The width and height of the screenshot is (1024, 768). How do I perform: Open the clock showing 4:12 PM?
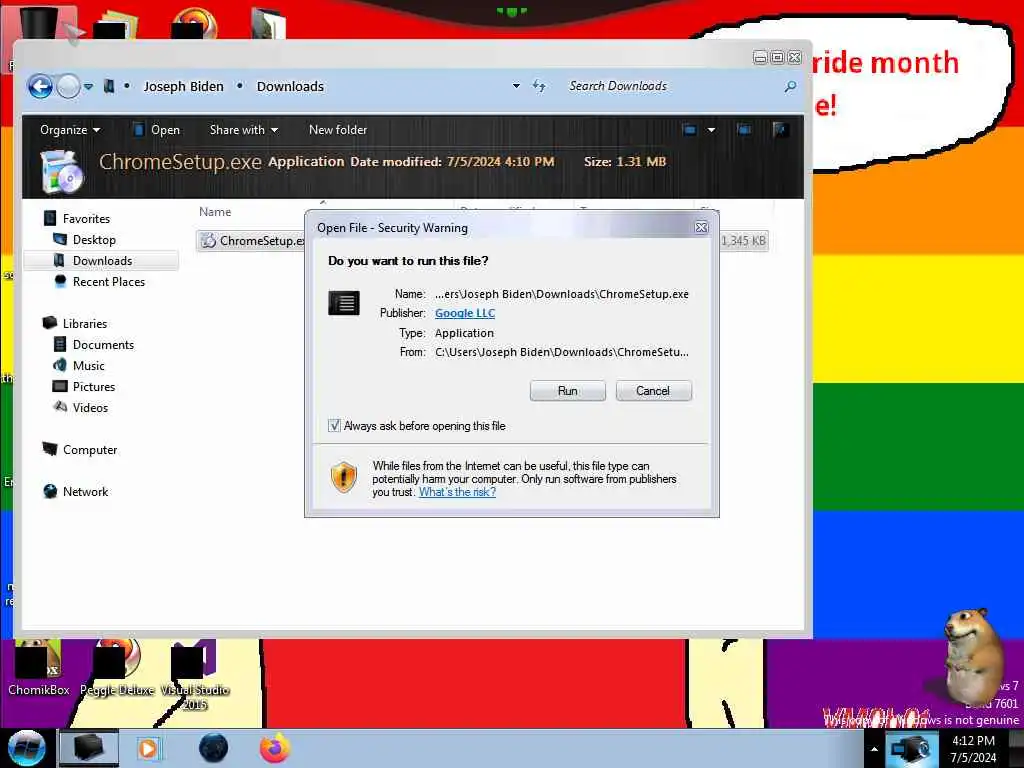coord(974,749)
